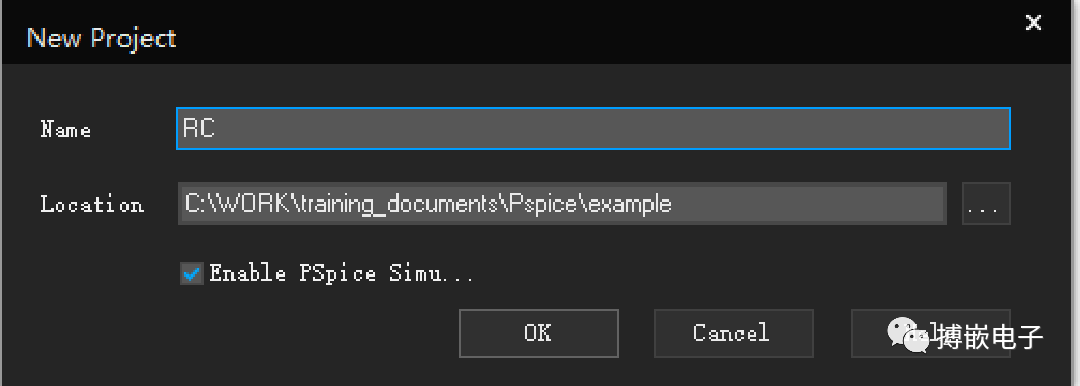Screen dimensions: 1080x386
Task: Click into the Location path field
Action: coord(562,203)
